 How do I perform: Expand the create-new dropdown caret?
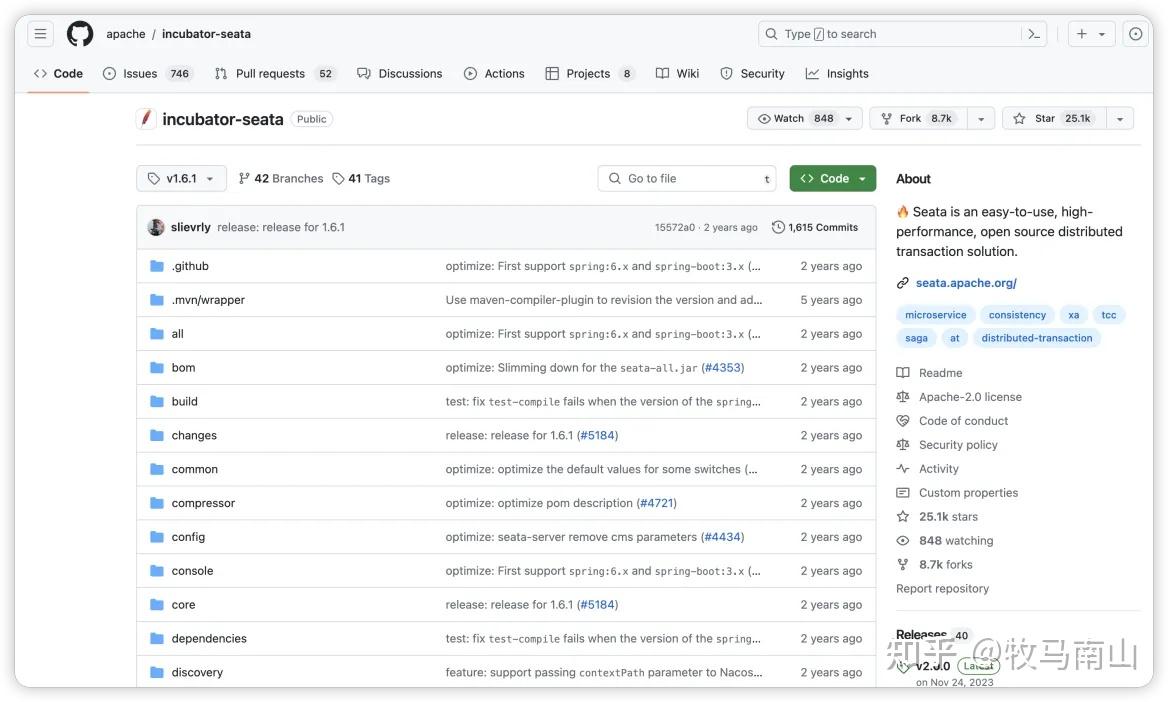coord(1102,34)
